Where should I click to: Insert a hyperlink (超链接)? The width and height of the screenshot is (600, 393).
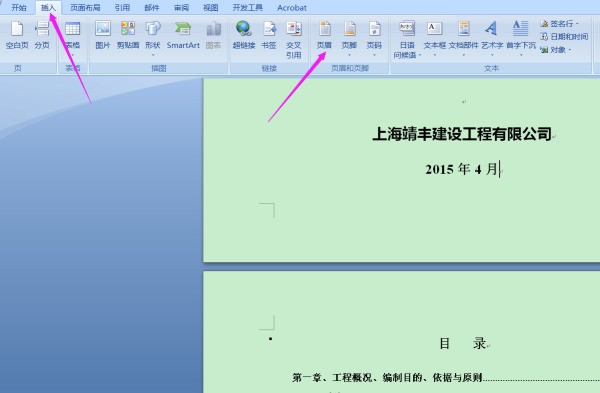244,35
